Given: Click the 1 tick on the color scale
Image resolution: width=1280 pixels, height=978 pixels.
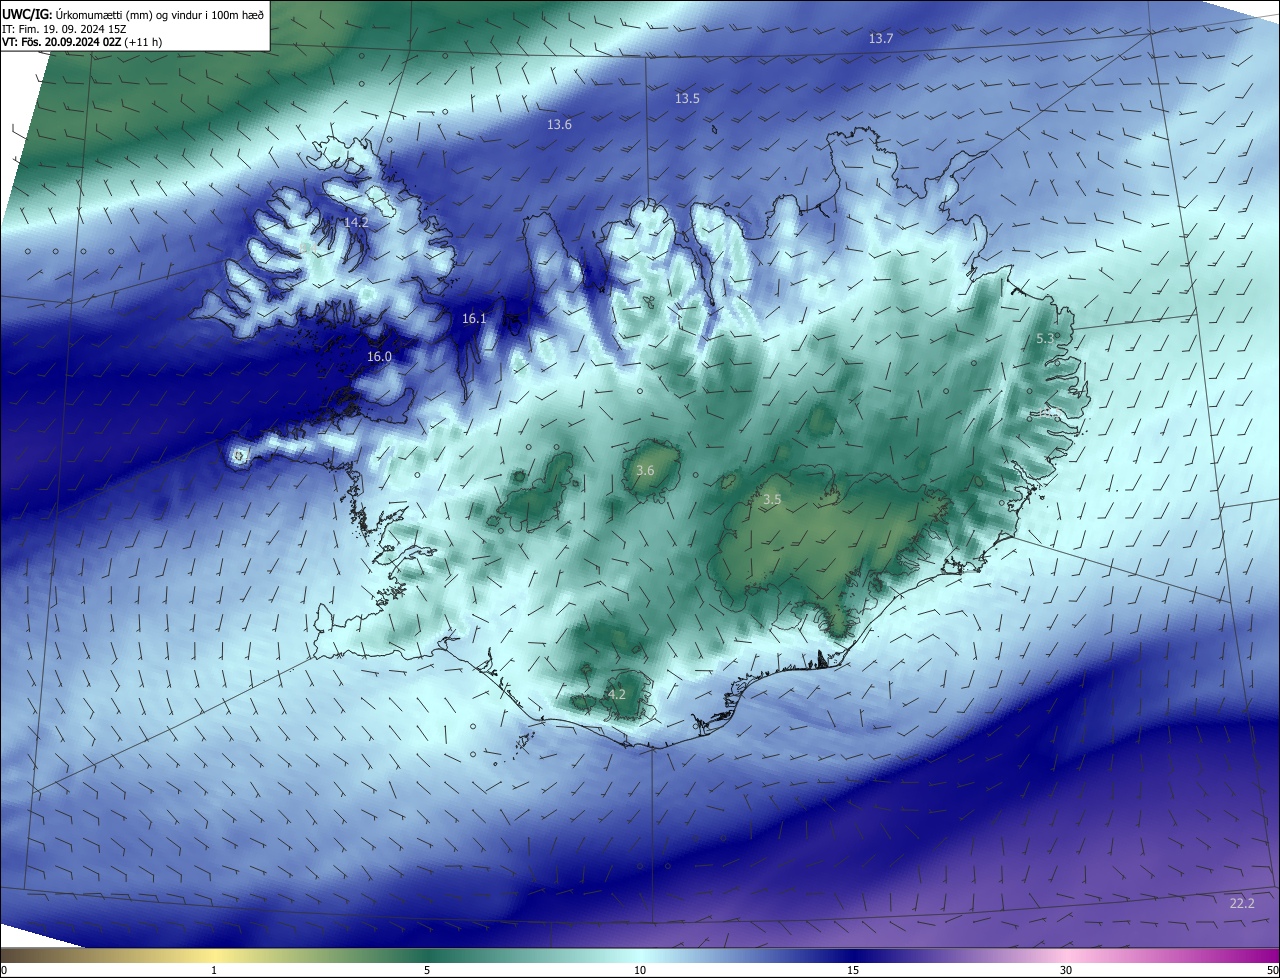Looking at the screenshot, I should coord(214,970).
